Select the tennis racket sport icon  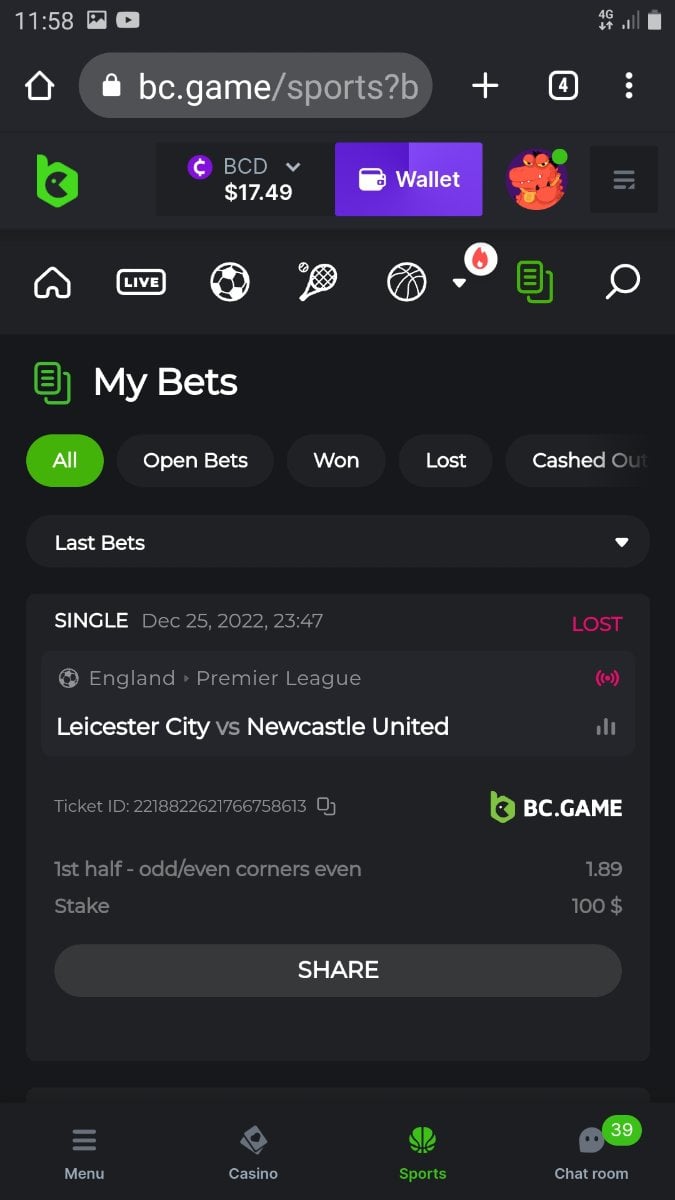tap(317, 282)
